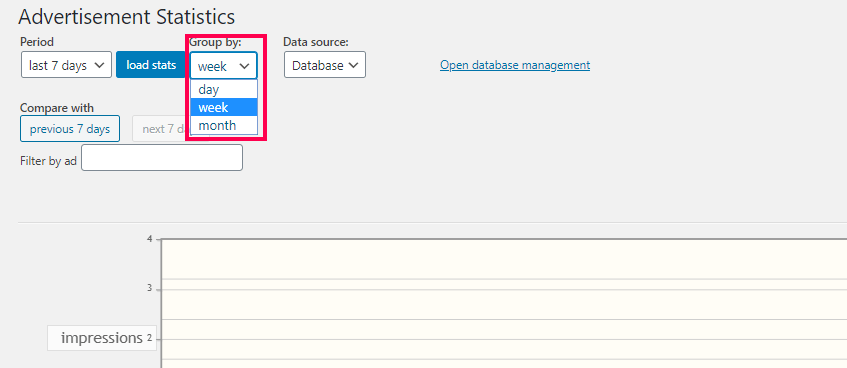Select the "day" grouping option
The height and width of the screenshot is (368, 847).
(224, 89)
